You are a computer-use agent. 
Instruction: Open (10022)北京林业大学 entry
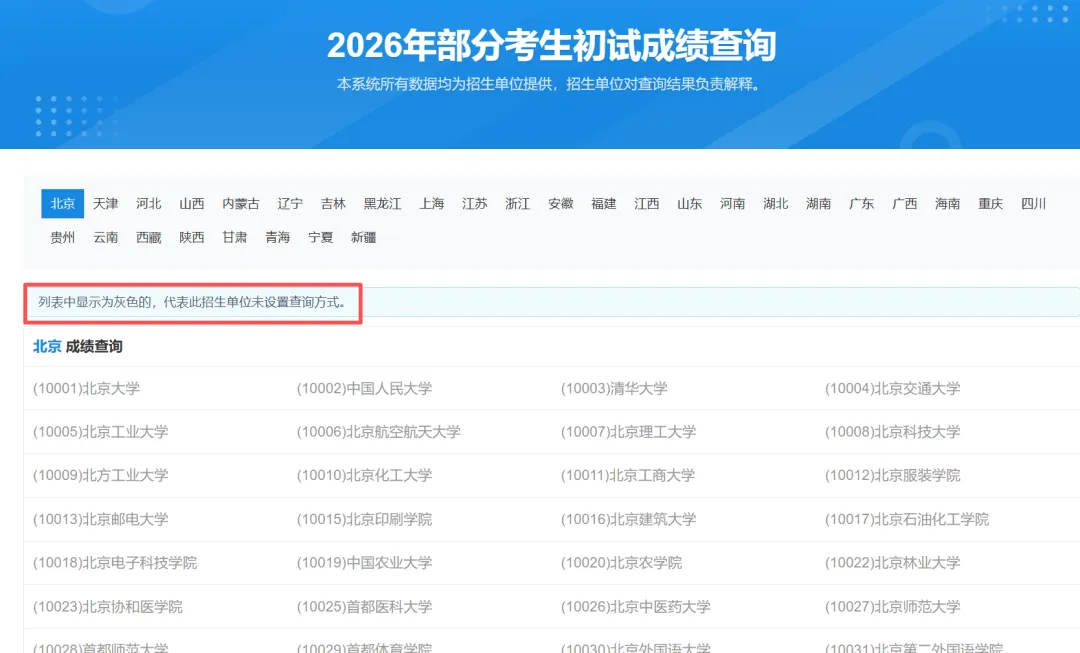point(893,563)
